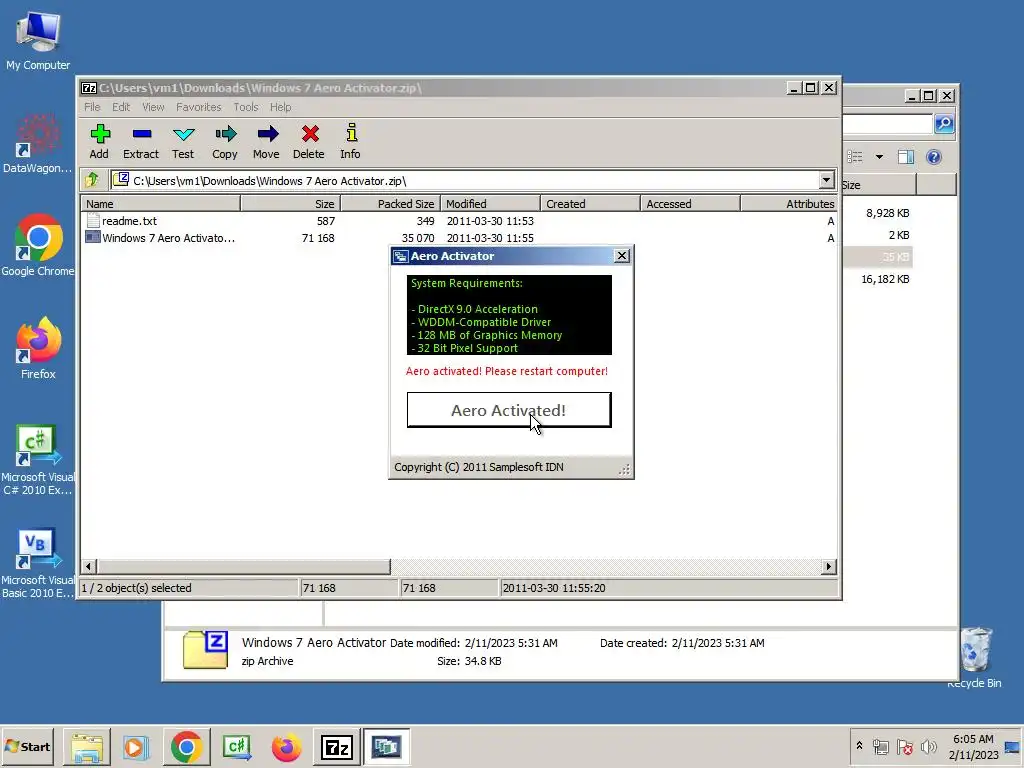This screenshot has width=1024, height=768.
Task: Close the Aero Activator dialog
Action: click(x=622, y=256)
